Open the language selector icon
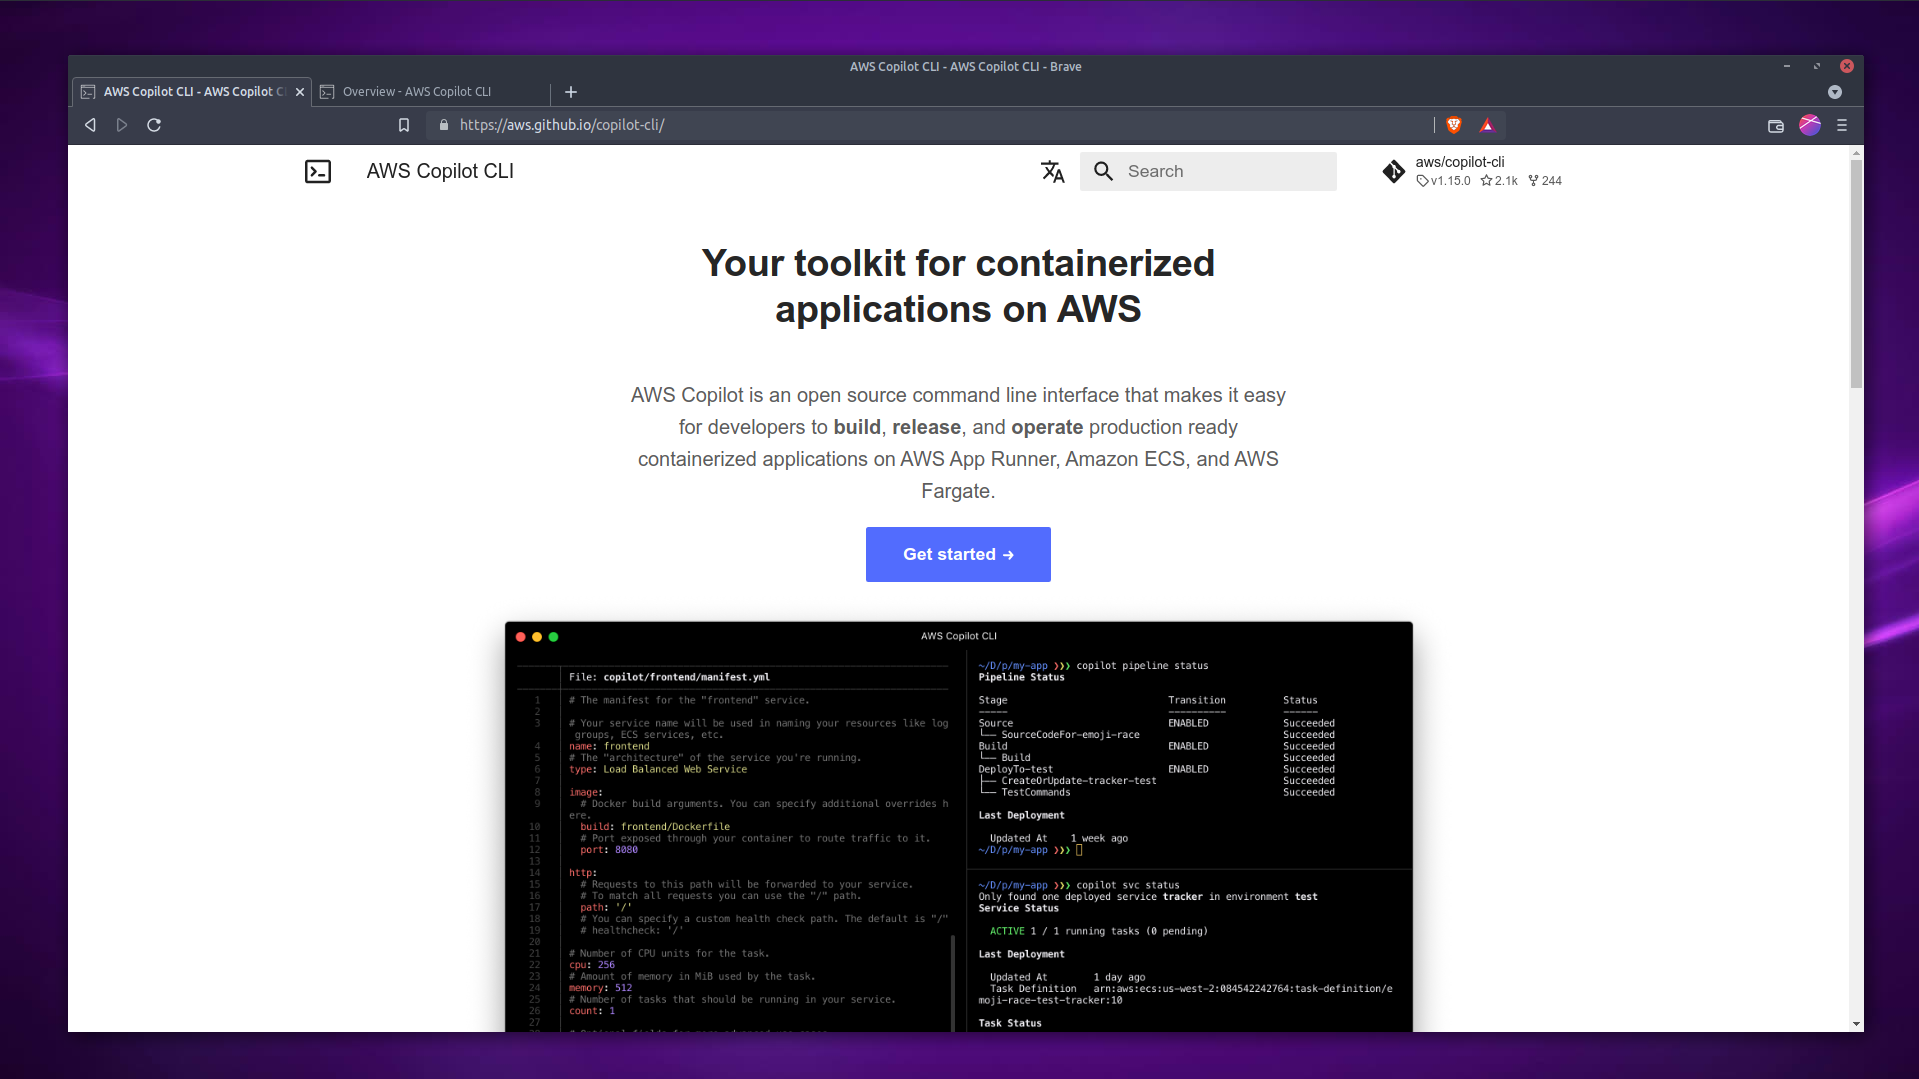This screenshot has width=1919, height=1079. click(x=1053, y=171)
